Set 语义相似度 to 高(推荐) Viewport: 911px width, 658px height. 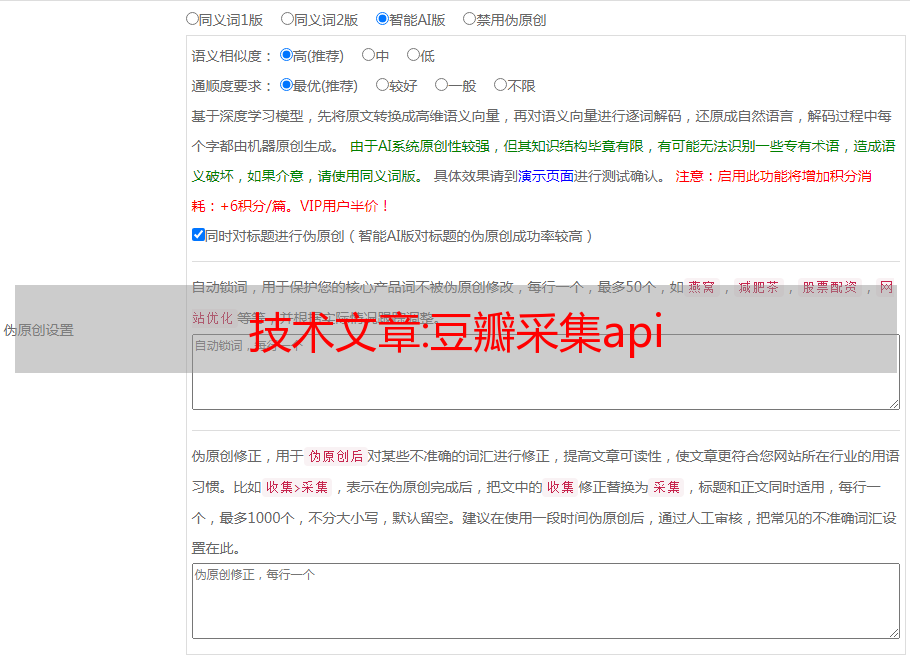coord(286,55)
